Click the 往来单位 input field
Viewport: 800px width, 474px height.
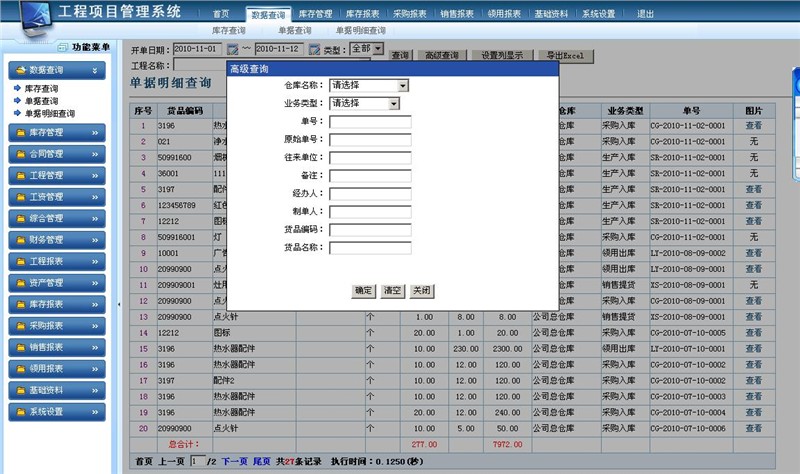[x=370, y=157]
